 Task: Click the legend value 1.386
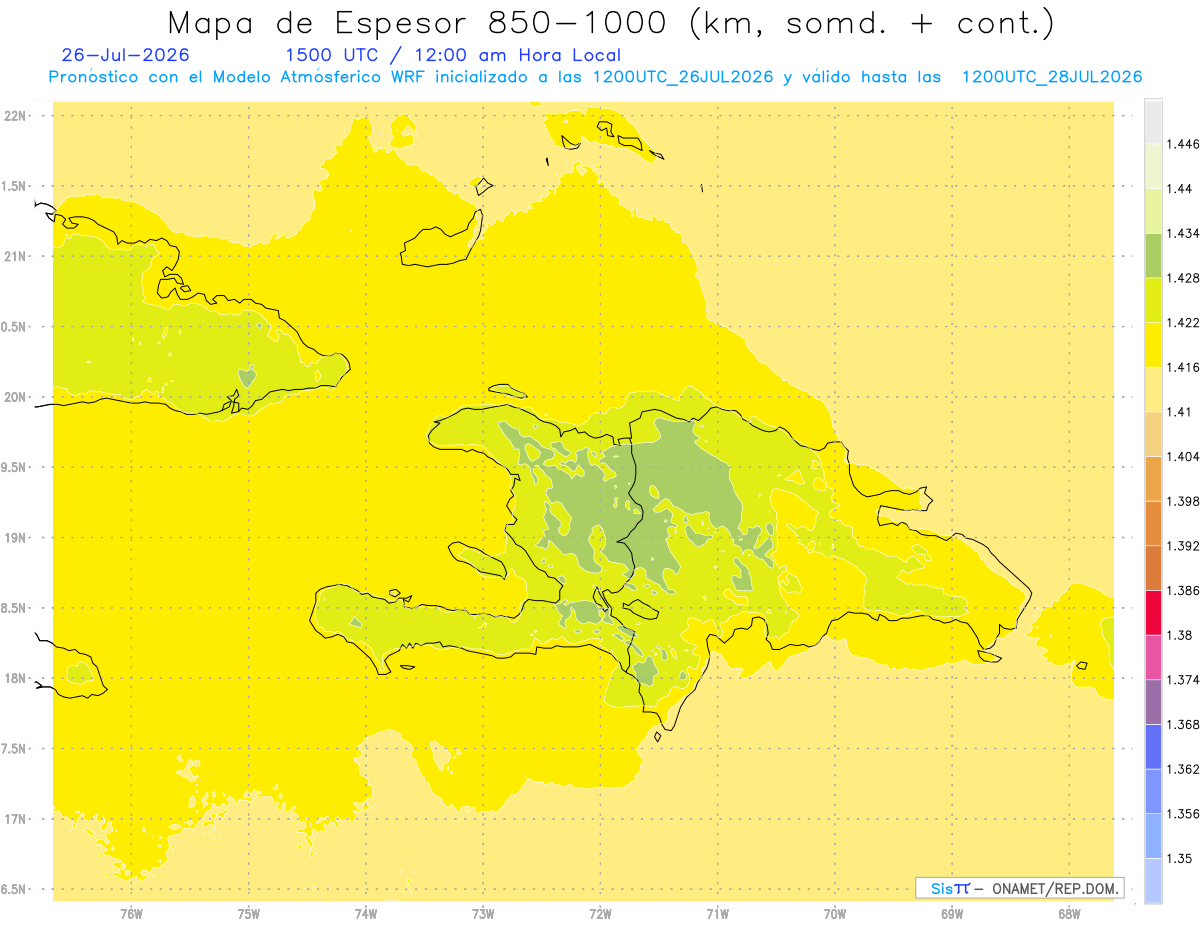1185,591
